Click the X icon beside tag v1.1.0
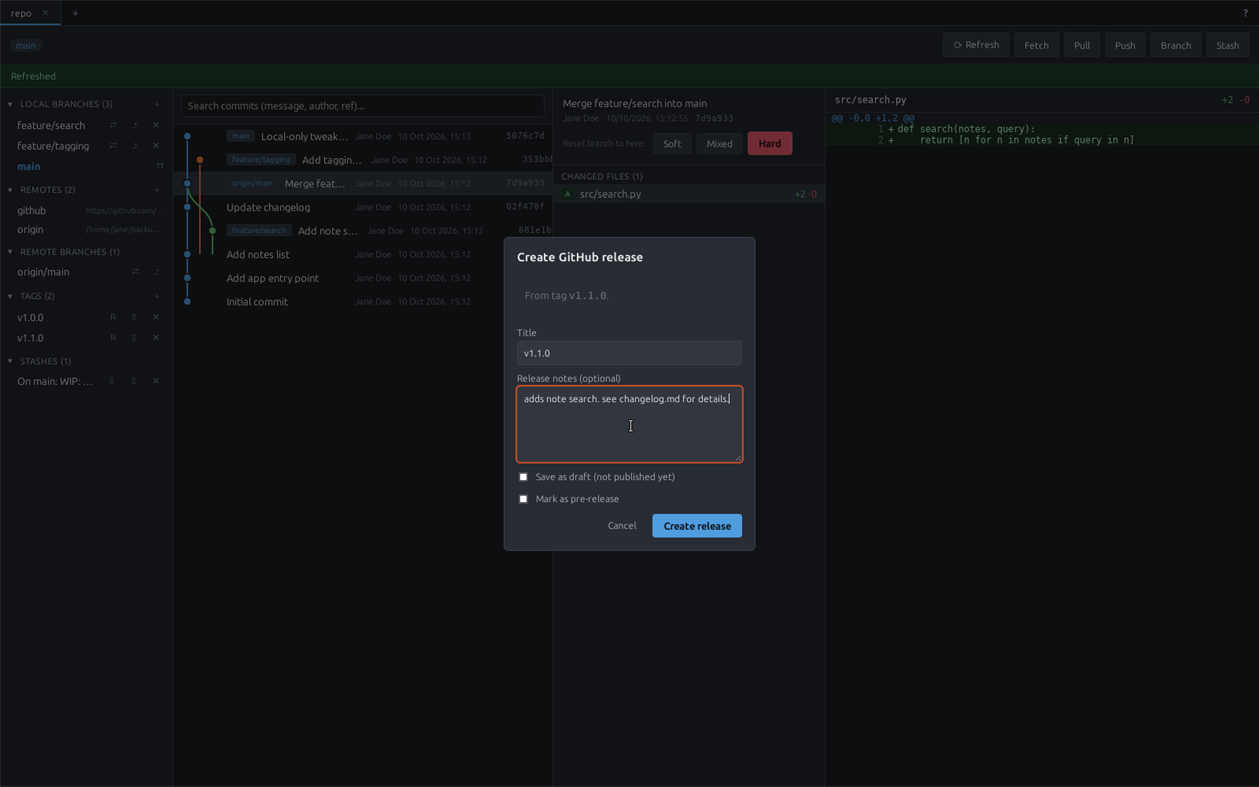 pyautogui.click(x=156, y=338)
